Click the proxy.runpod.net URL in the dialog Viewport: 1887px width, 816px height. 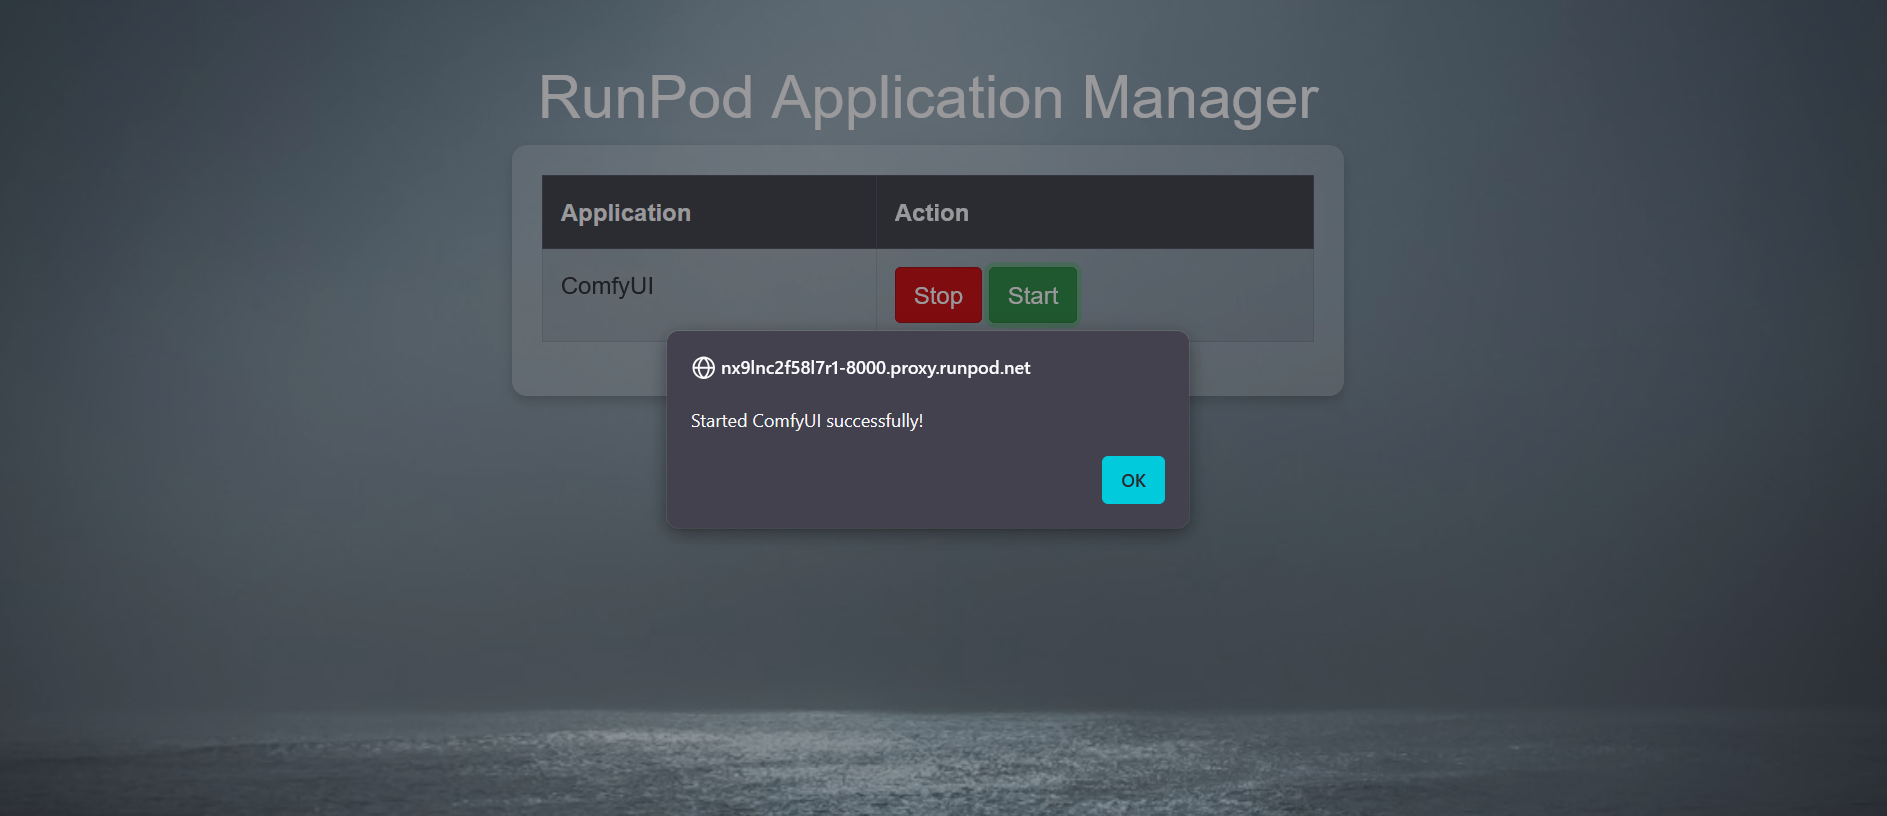(876, 368)
